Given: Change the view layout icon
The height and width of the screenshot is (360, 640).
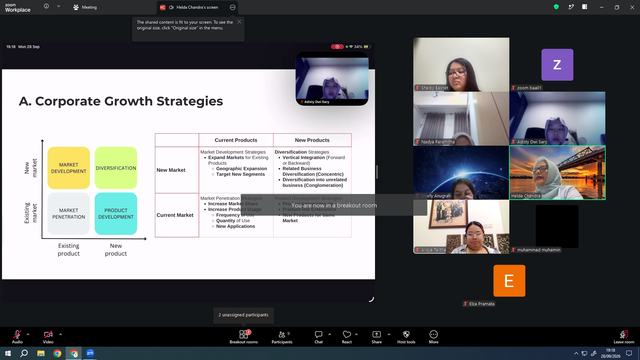Looking at the screenshot, I should pyautogui.click(x=585, y=7).
